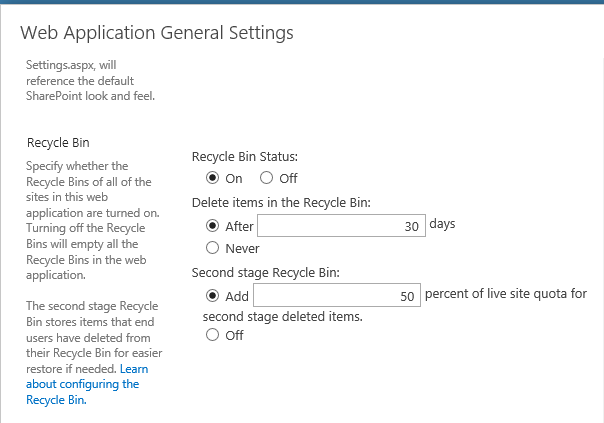Click the days unit text

click(442, 224)
